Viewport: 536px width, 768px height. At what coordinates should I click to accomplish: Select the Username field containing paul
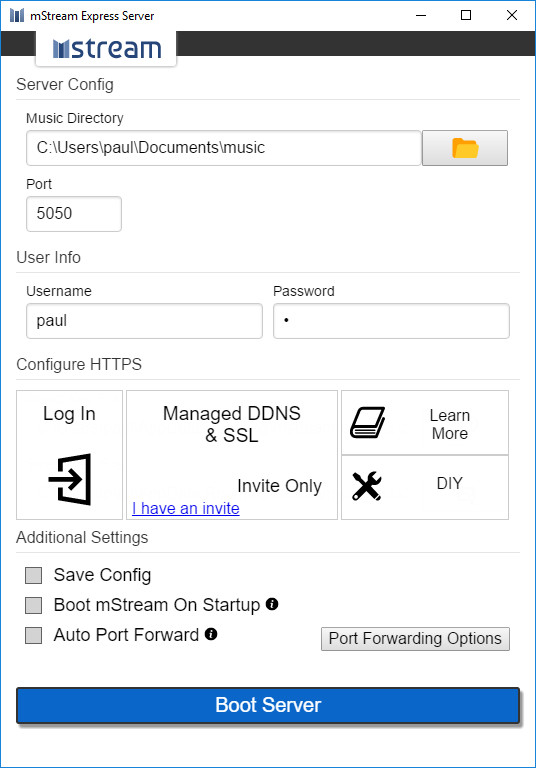click(145, 321)
